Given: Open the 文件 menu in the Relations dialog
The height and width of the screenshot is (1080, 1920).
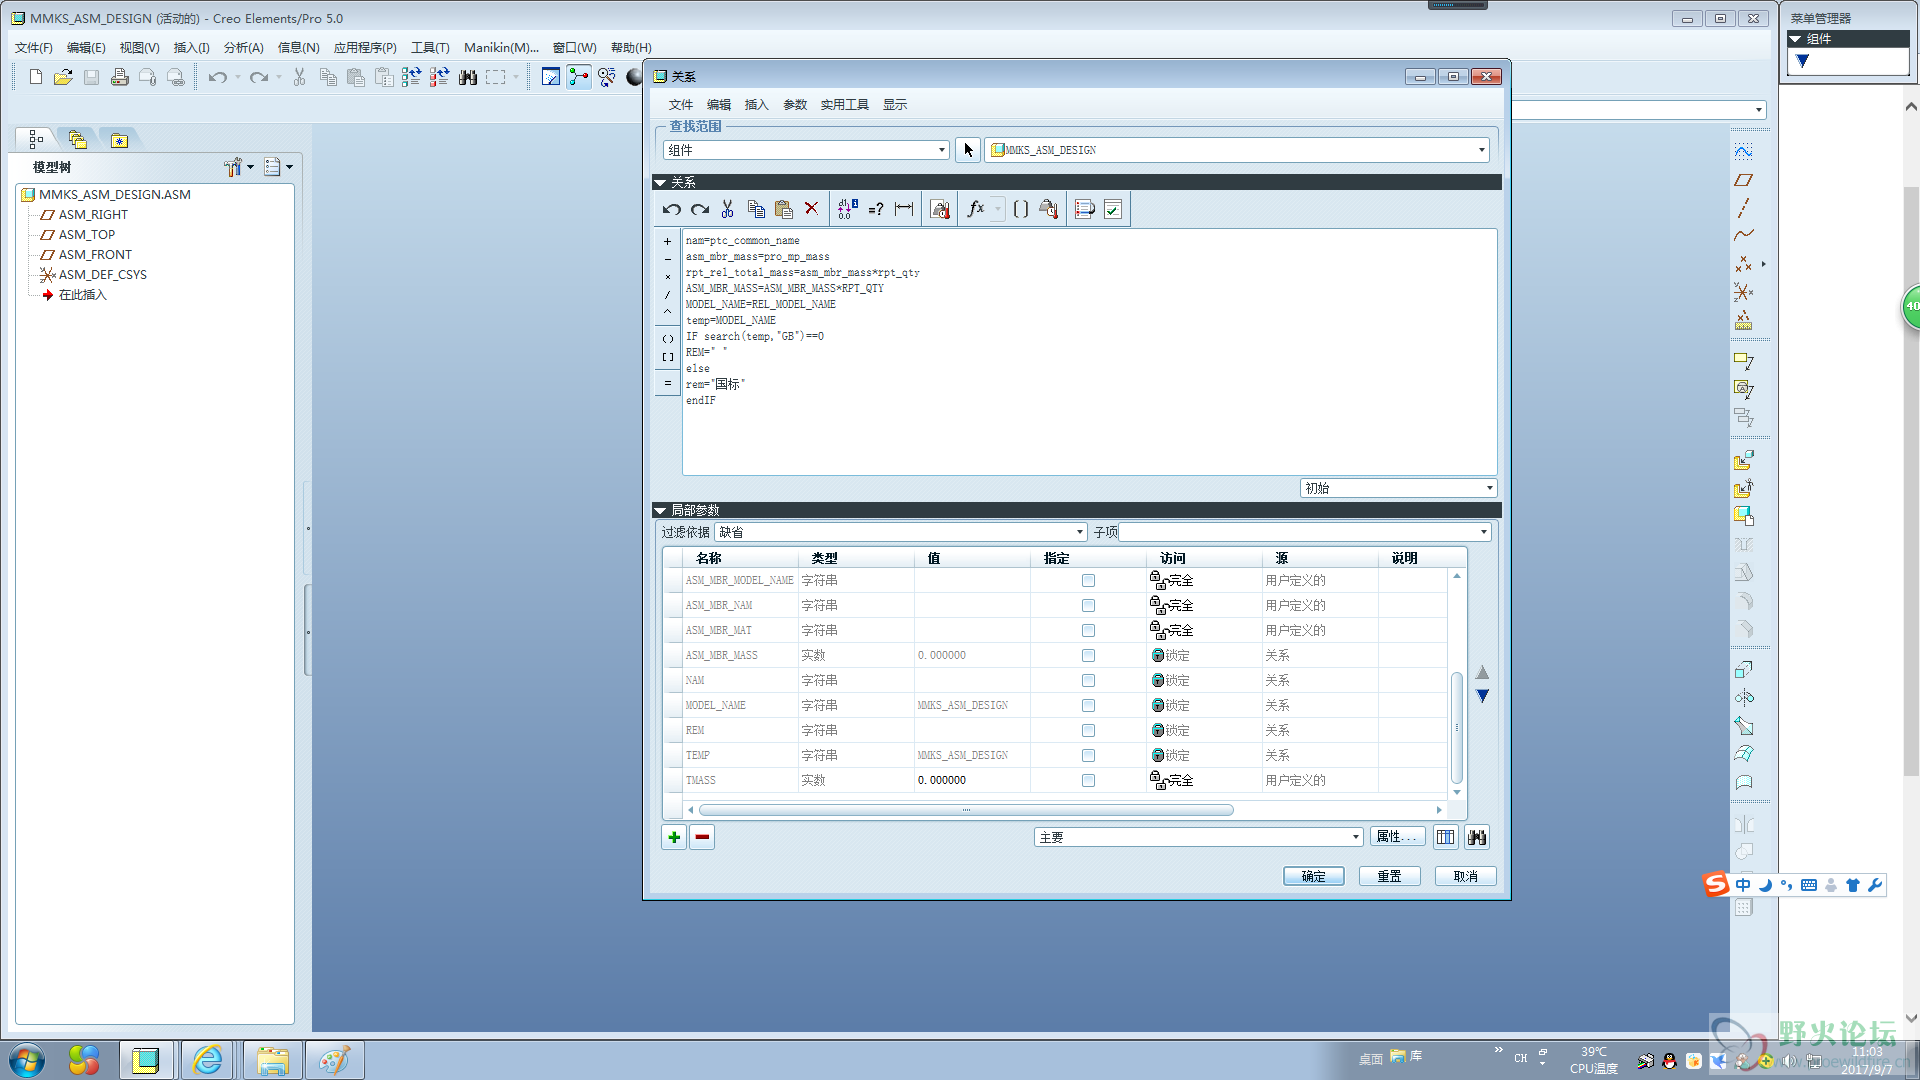Looking at the screenshot, I should click(x=681, y=105).
